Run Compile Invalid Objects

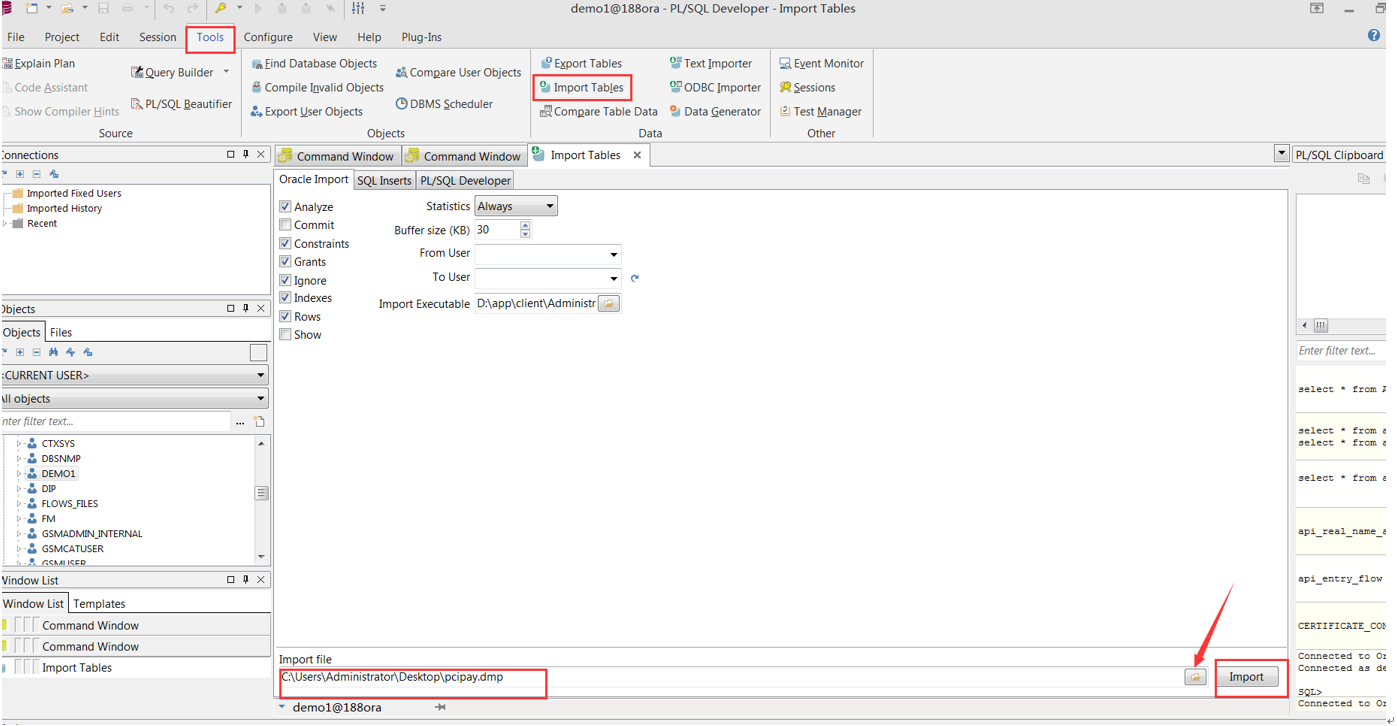(x=317, y=88)
